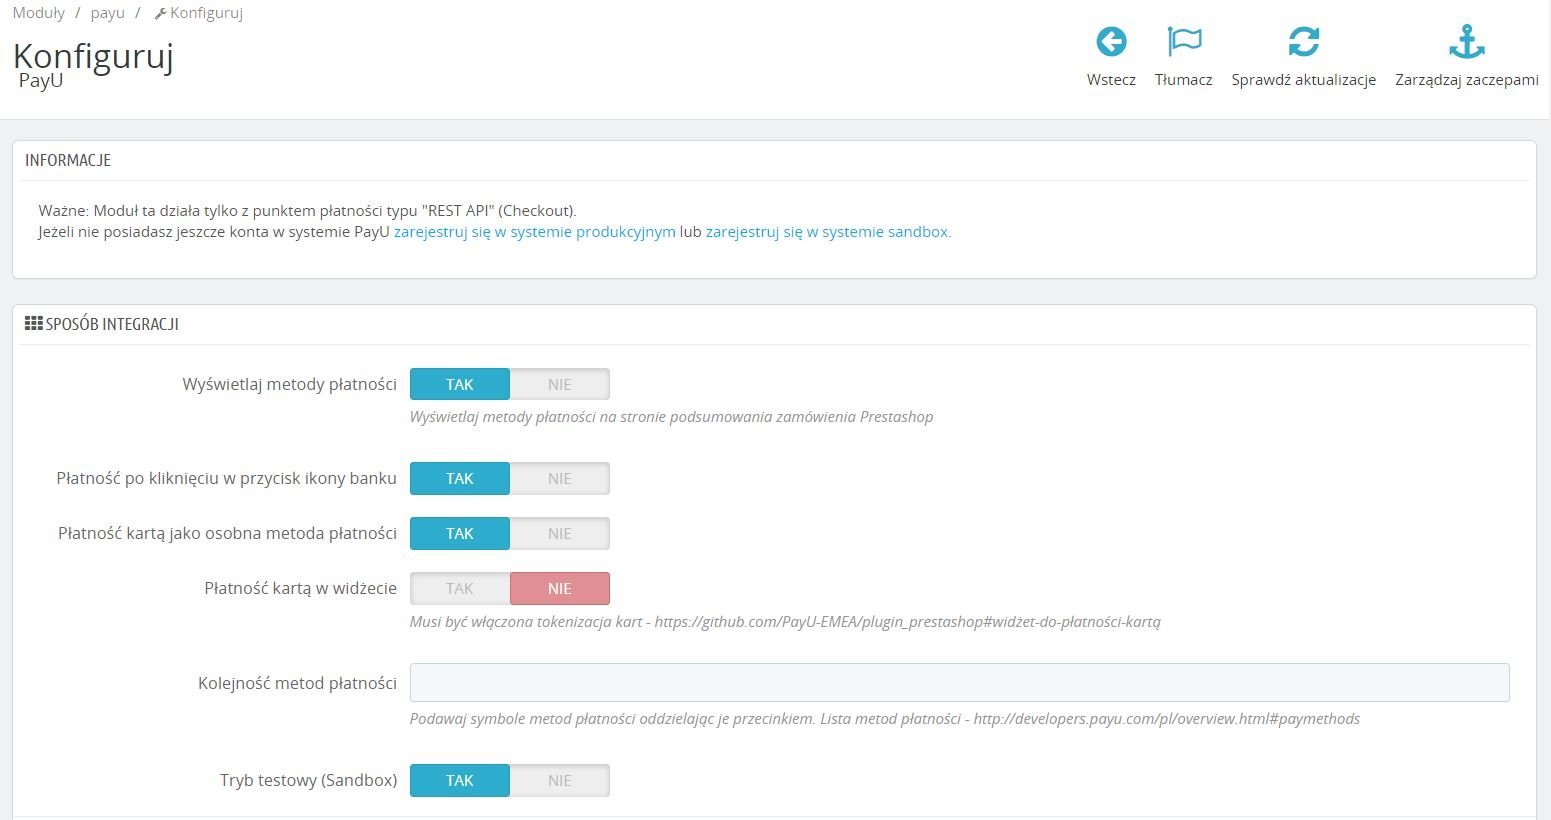The width and height of the screenshot is (1551, 820).
Task: Disable Sandbox mode with NIE
Action: tap(560, 780)
